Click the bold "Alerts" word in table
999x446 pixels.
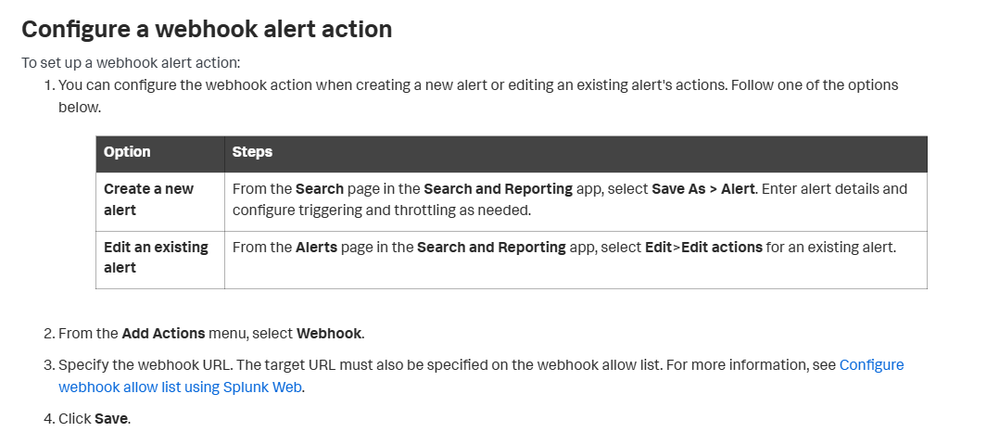tap(317, 247)
